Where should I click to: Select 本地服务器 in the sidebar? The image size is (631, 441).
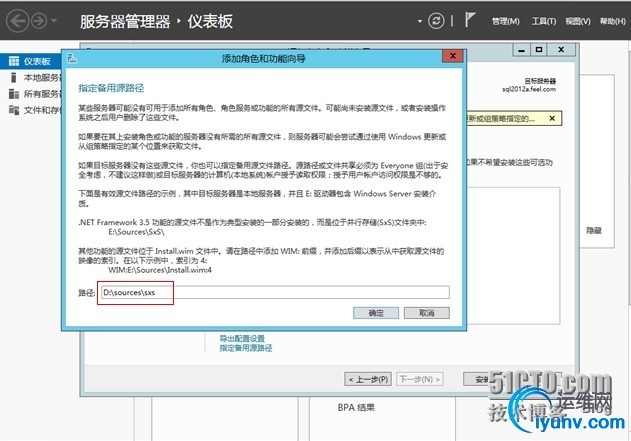coord(42,78)
